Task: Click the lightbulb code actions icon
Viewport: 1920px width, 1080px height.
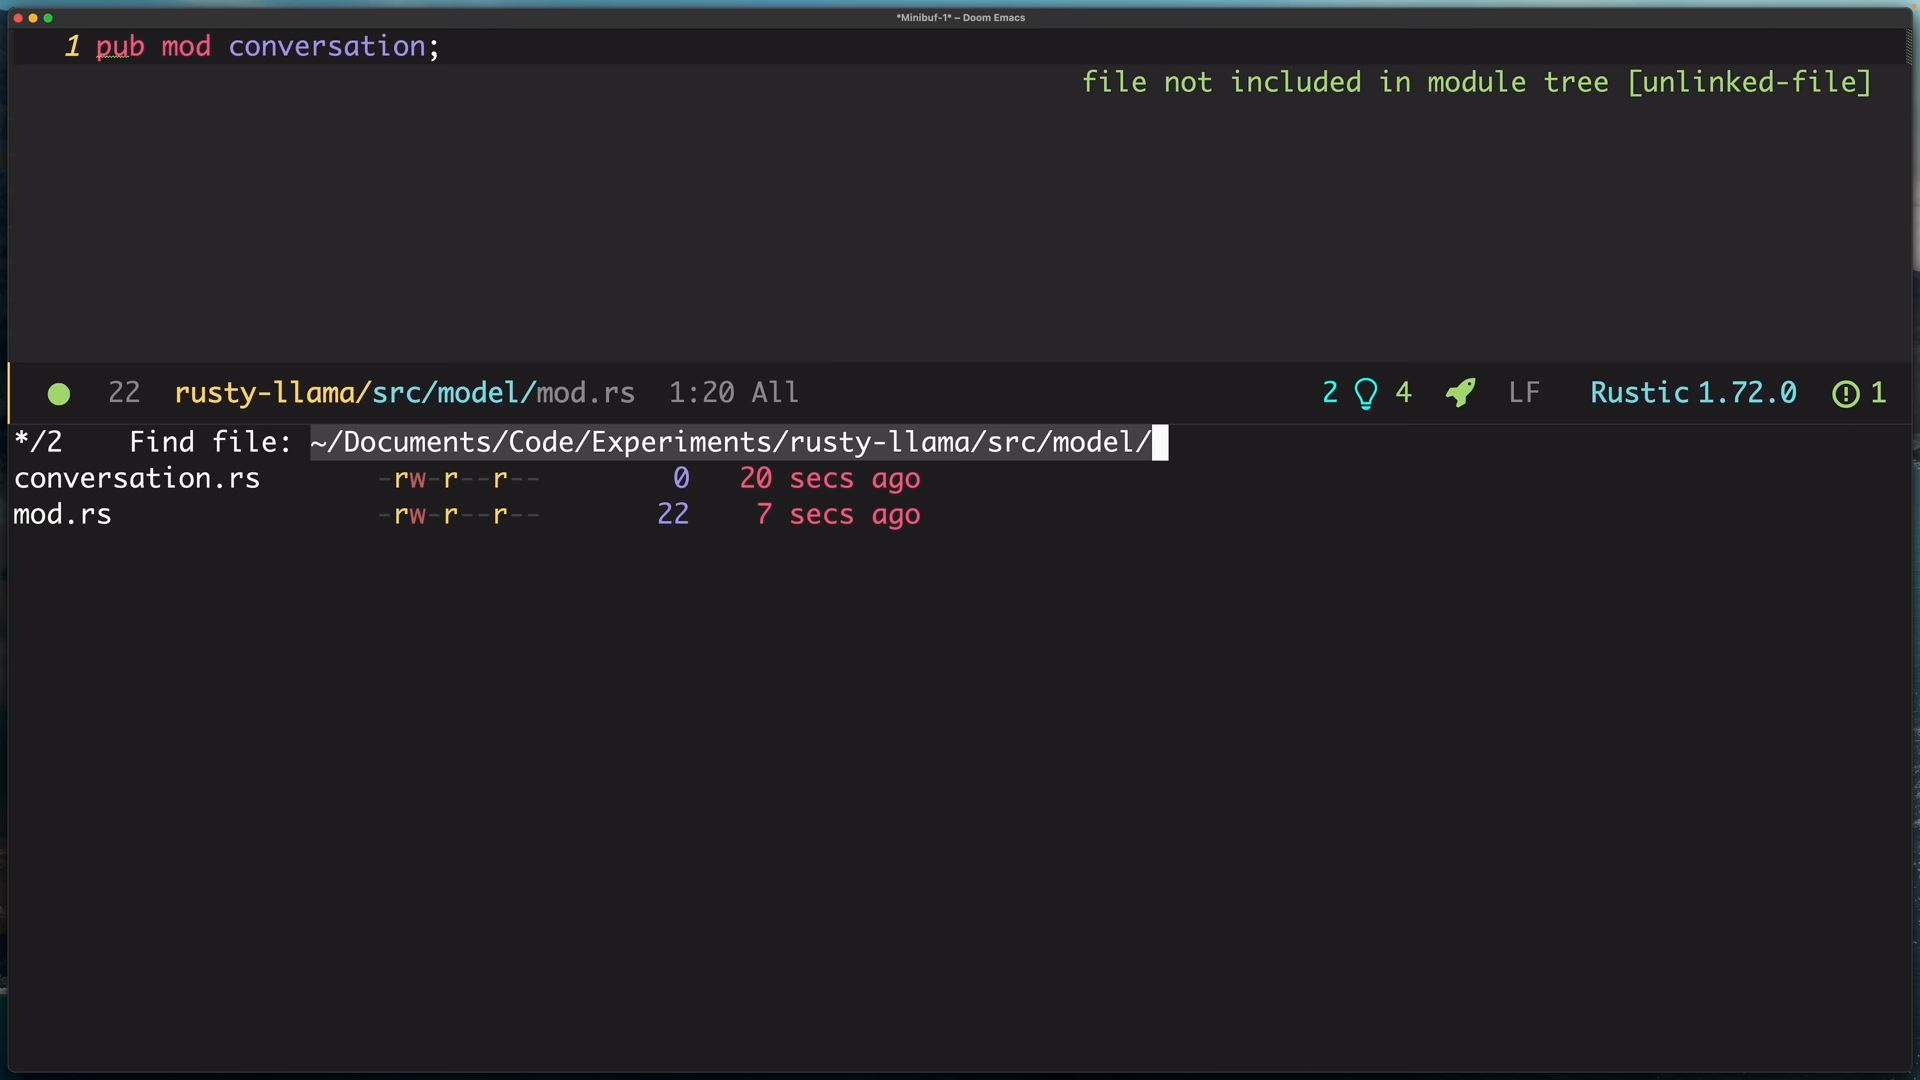Action: 1366,393
